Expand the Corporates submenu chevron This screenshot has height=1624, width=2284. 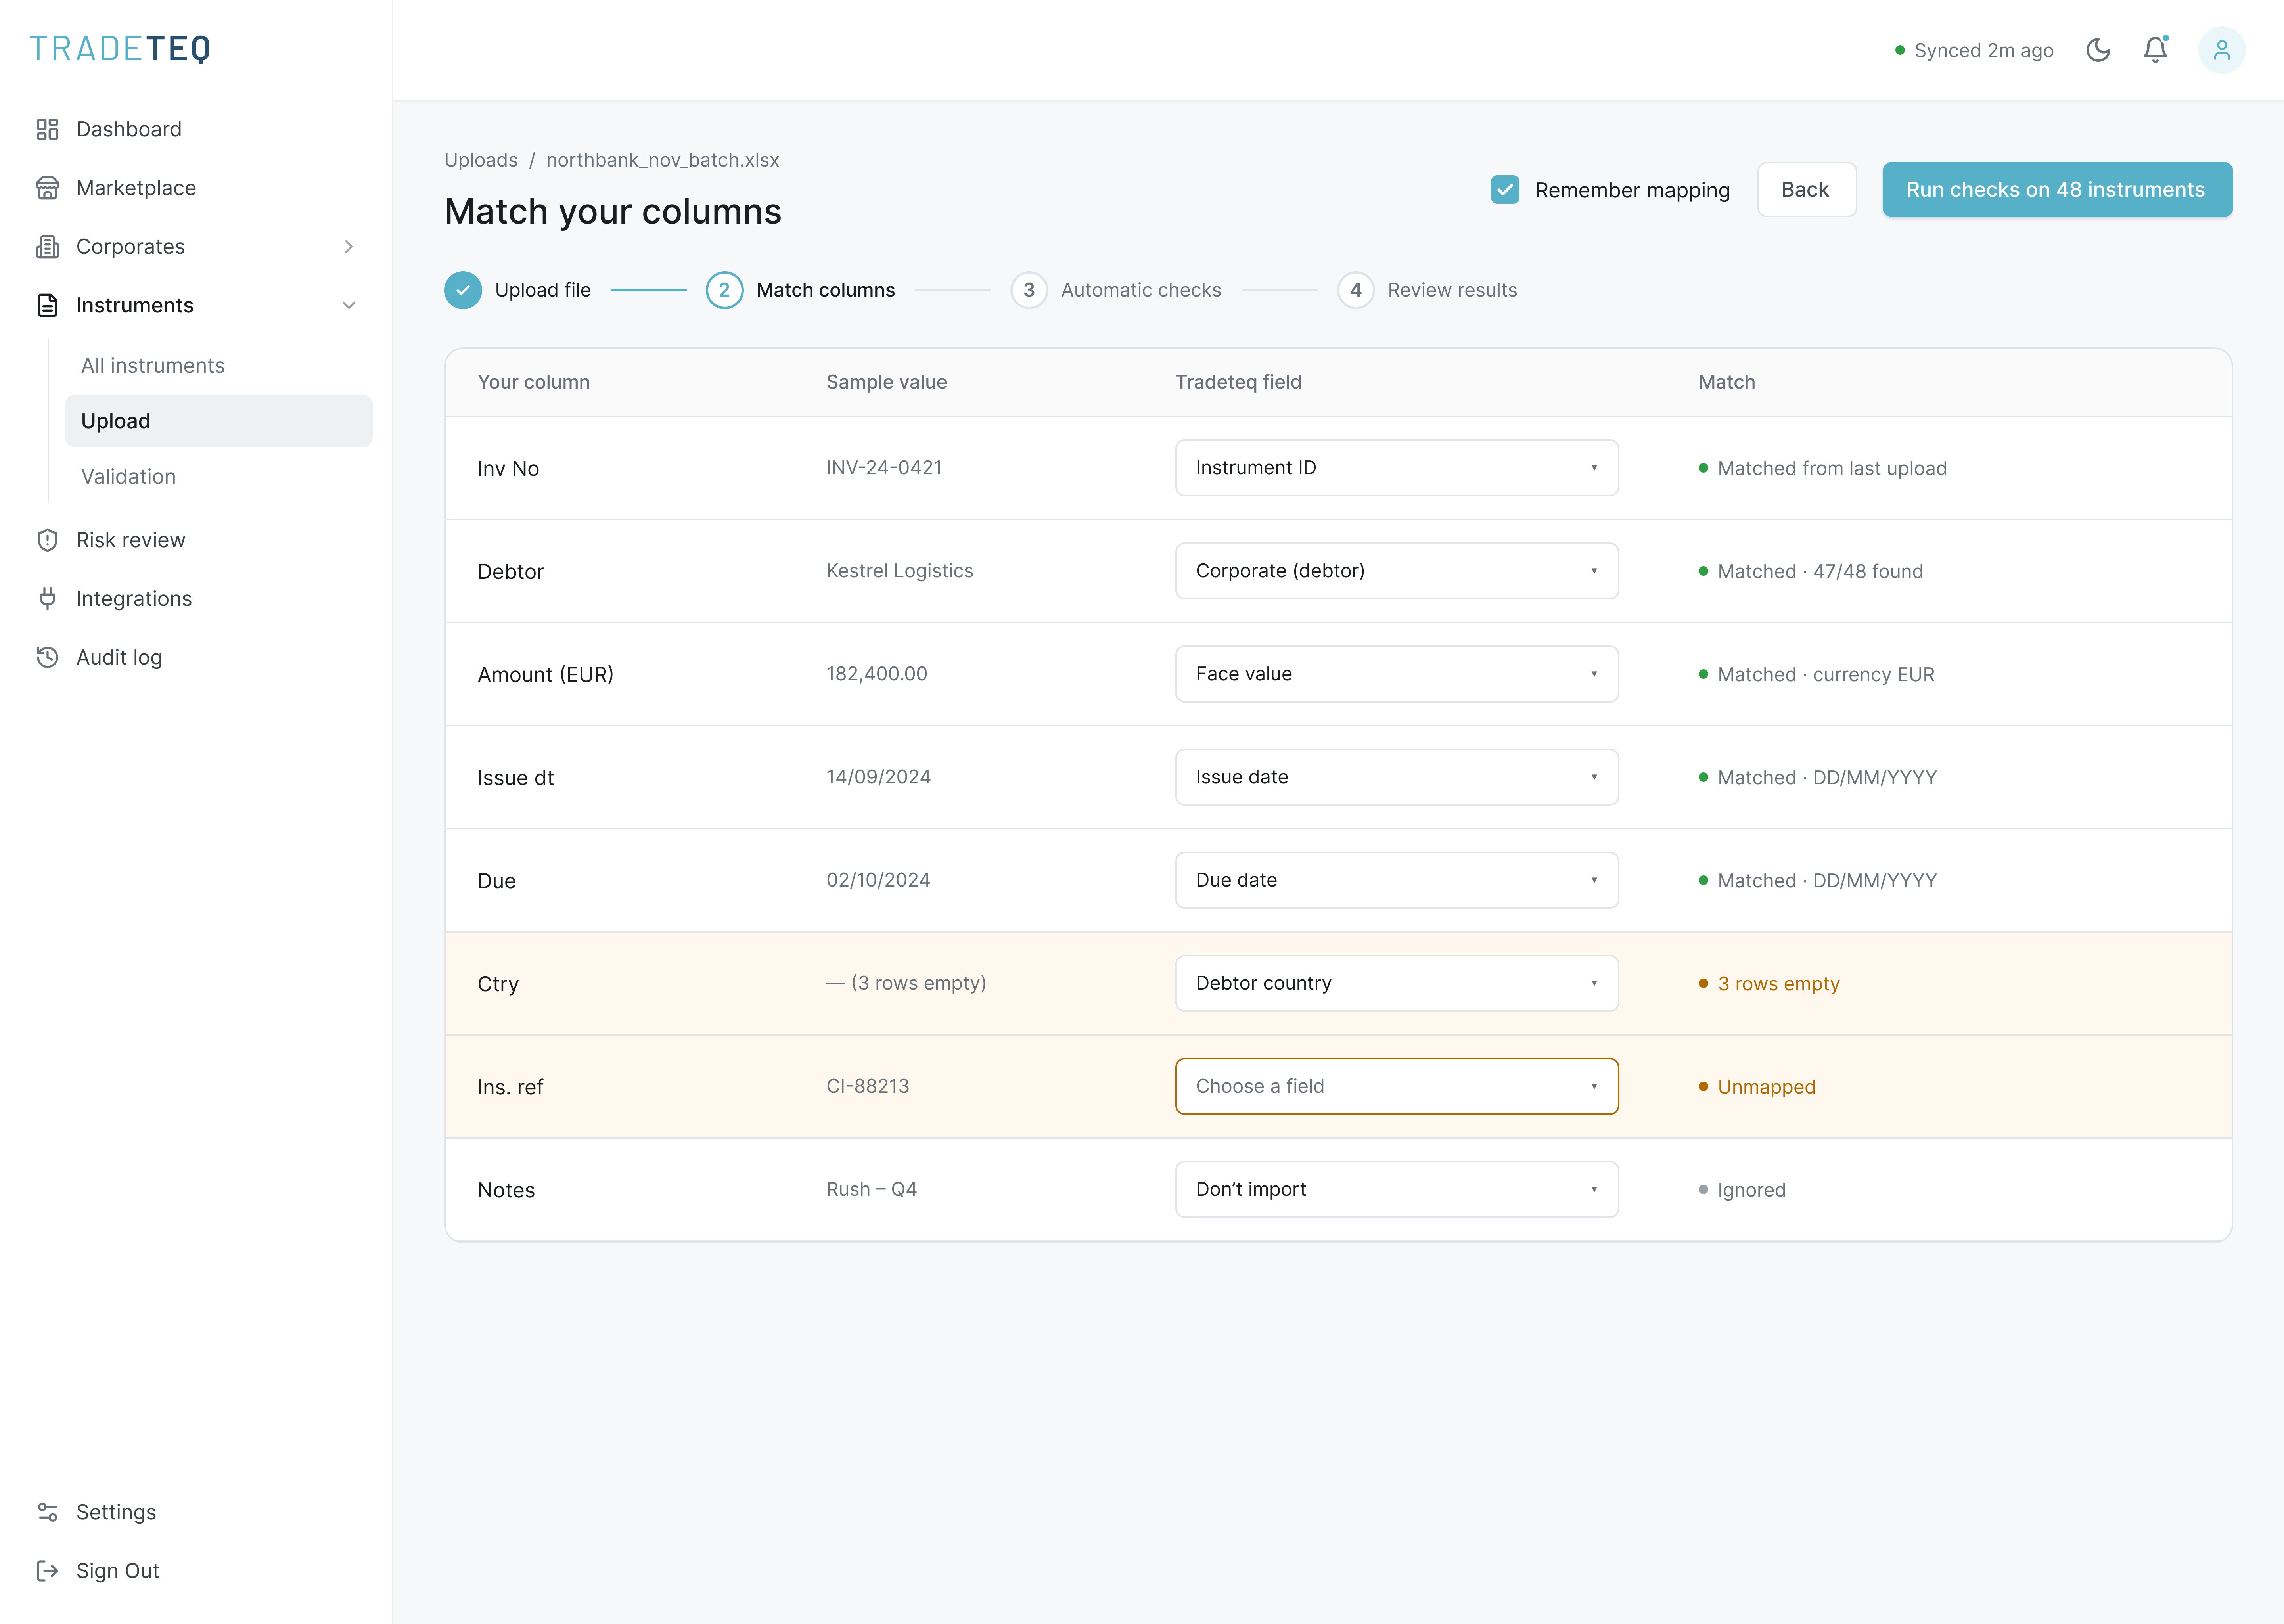coord(349,247)
